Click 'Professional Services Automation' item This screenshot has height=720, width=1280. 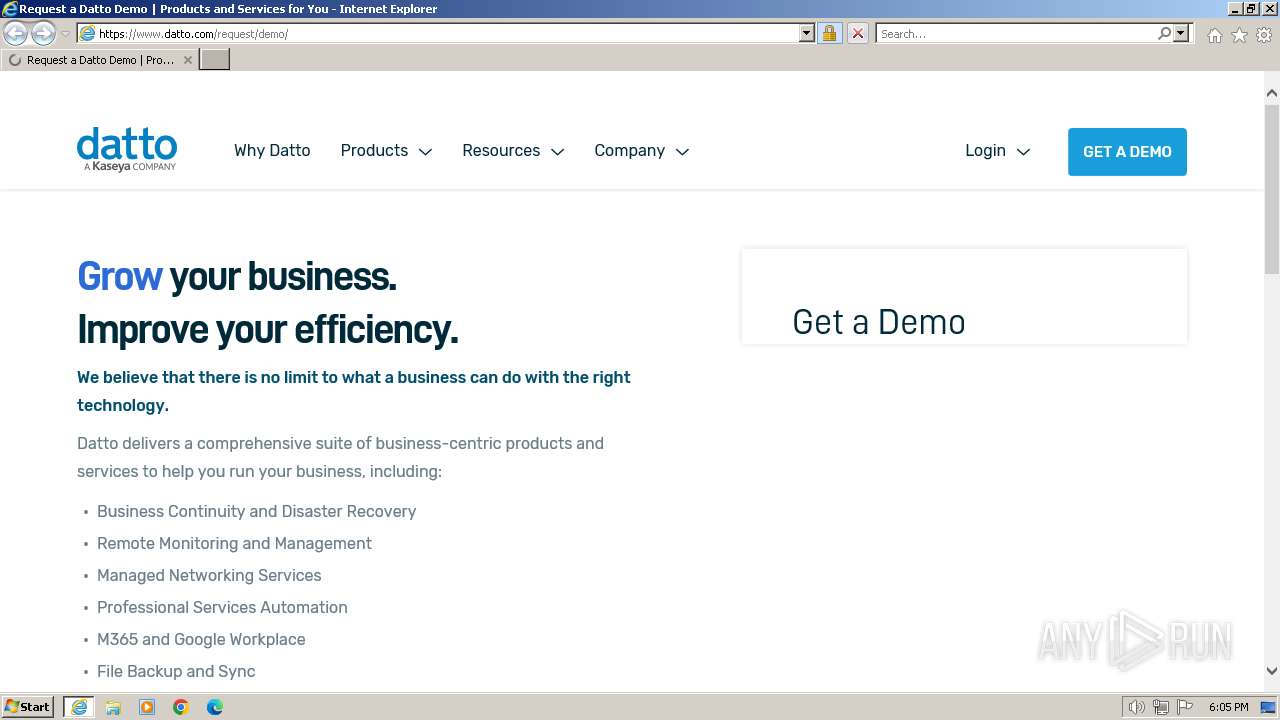tap(222, 607)
